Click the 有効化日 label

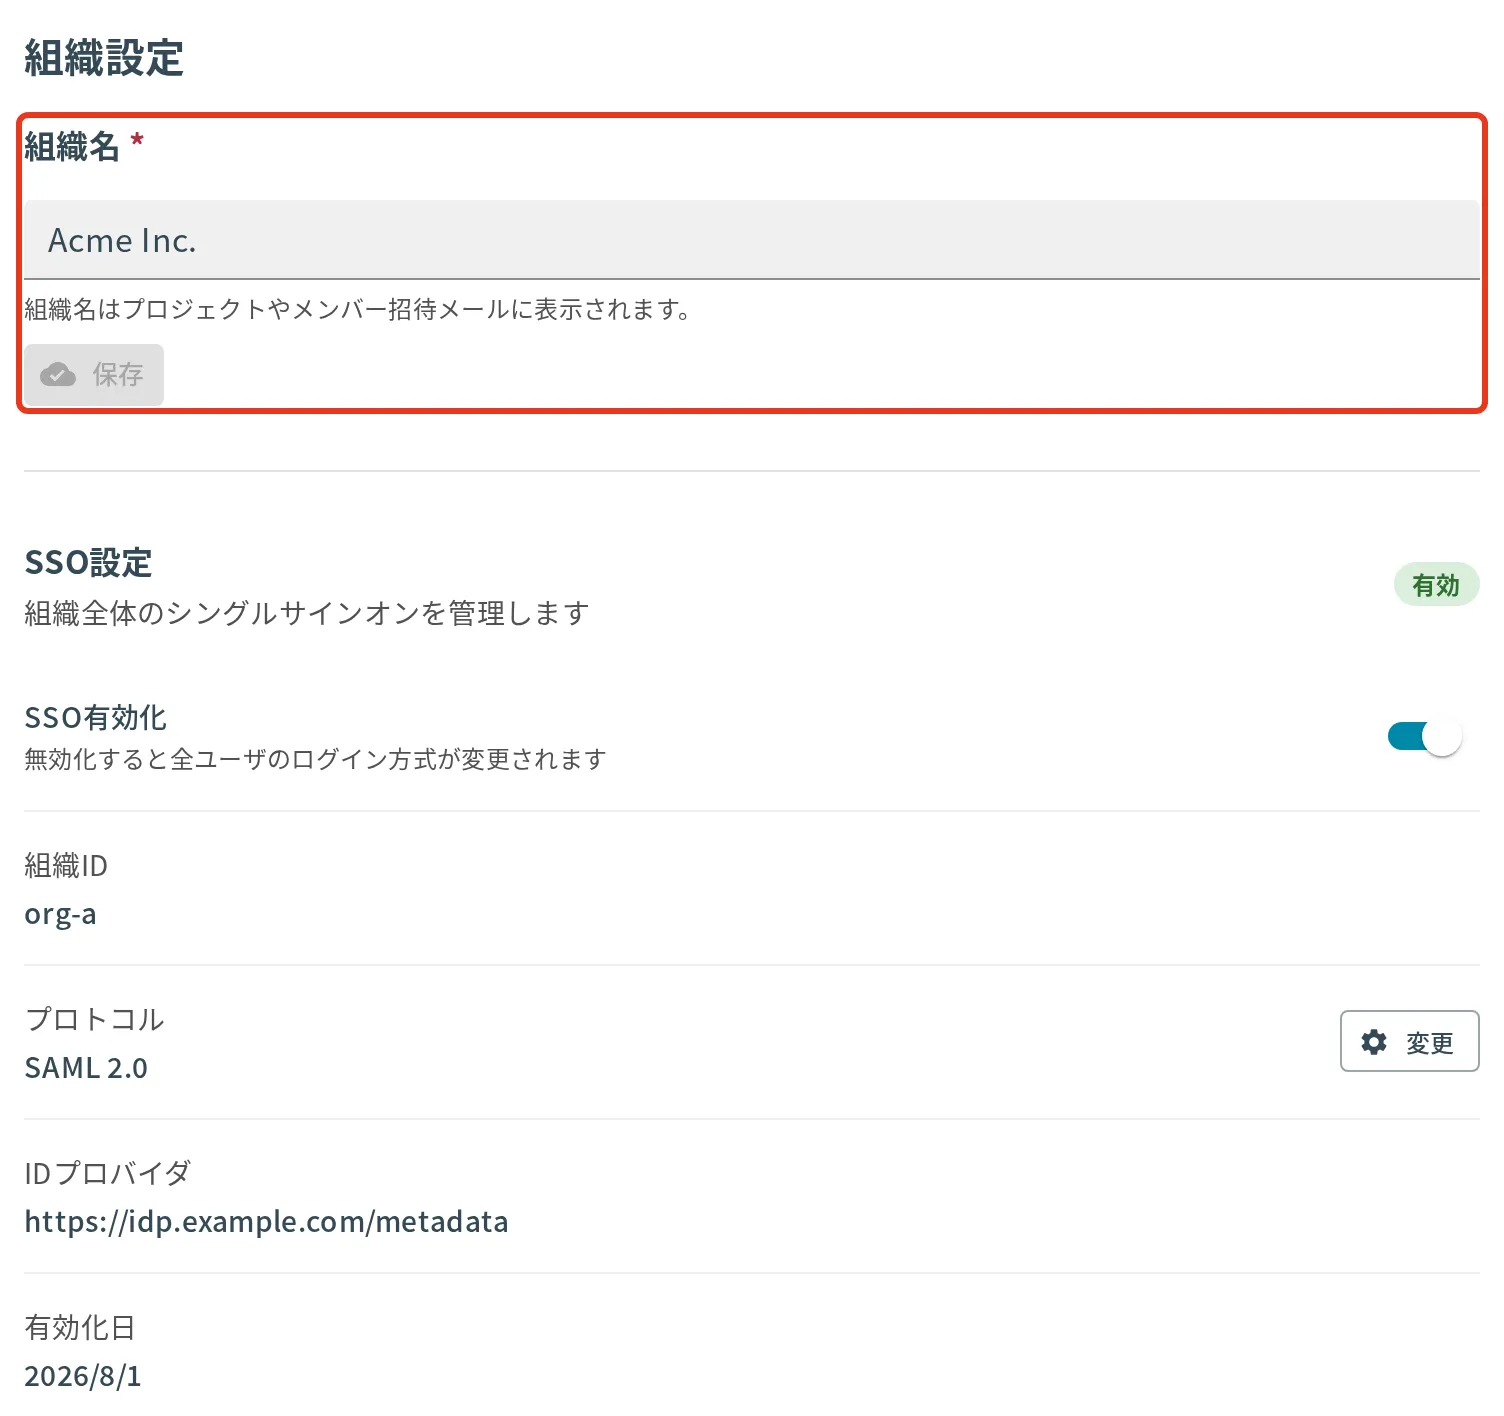click(80, 1328)
